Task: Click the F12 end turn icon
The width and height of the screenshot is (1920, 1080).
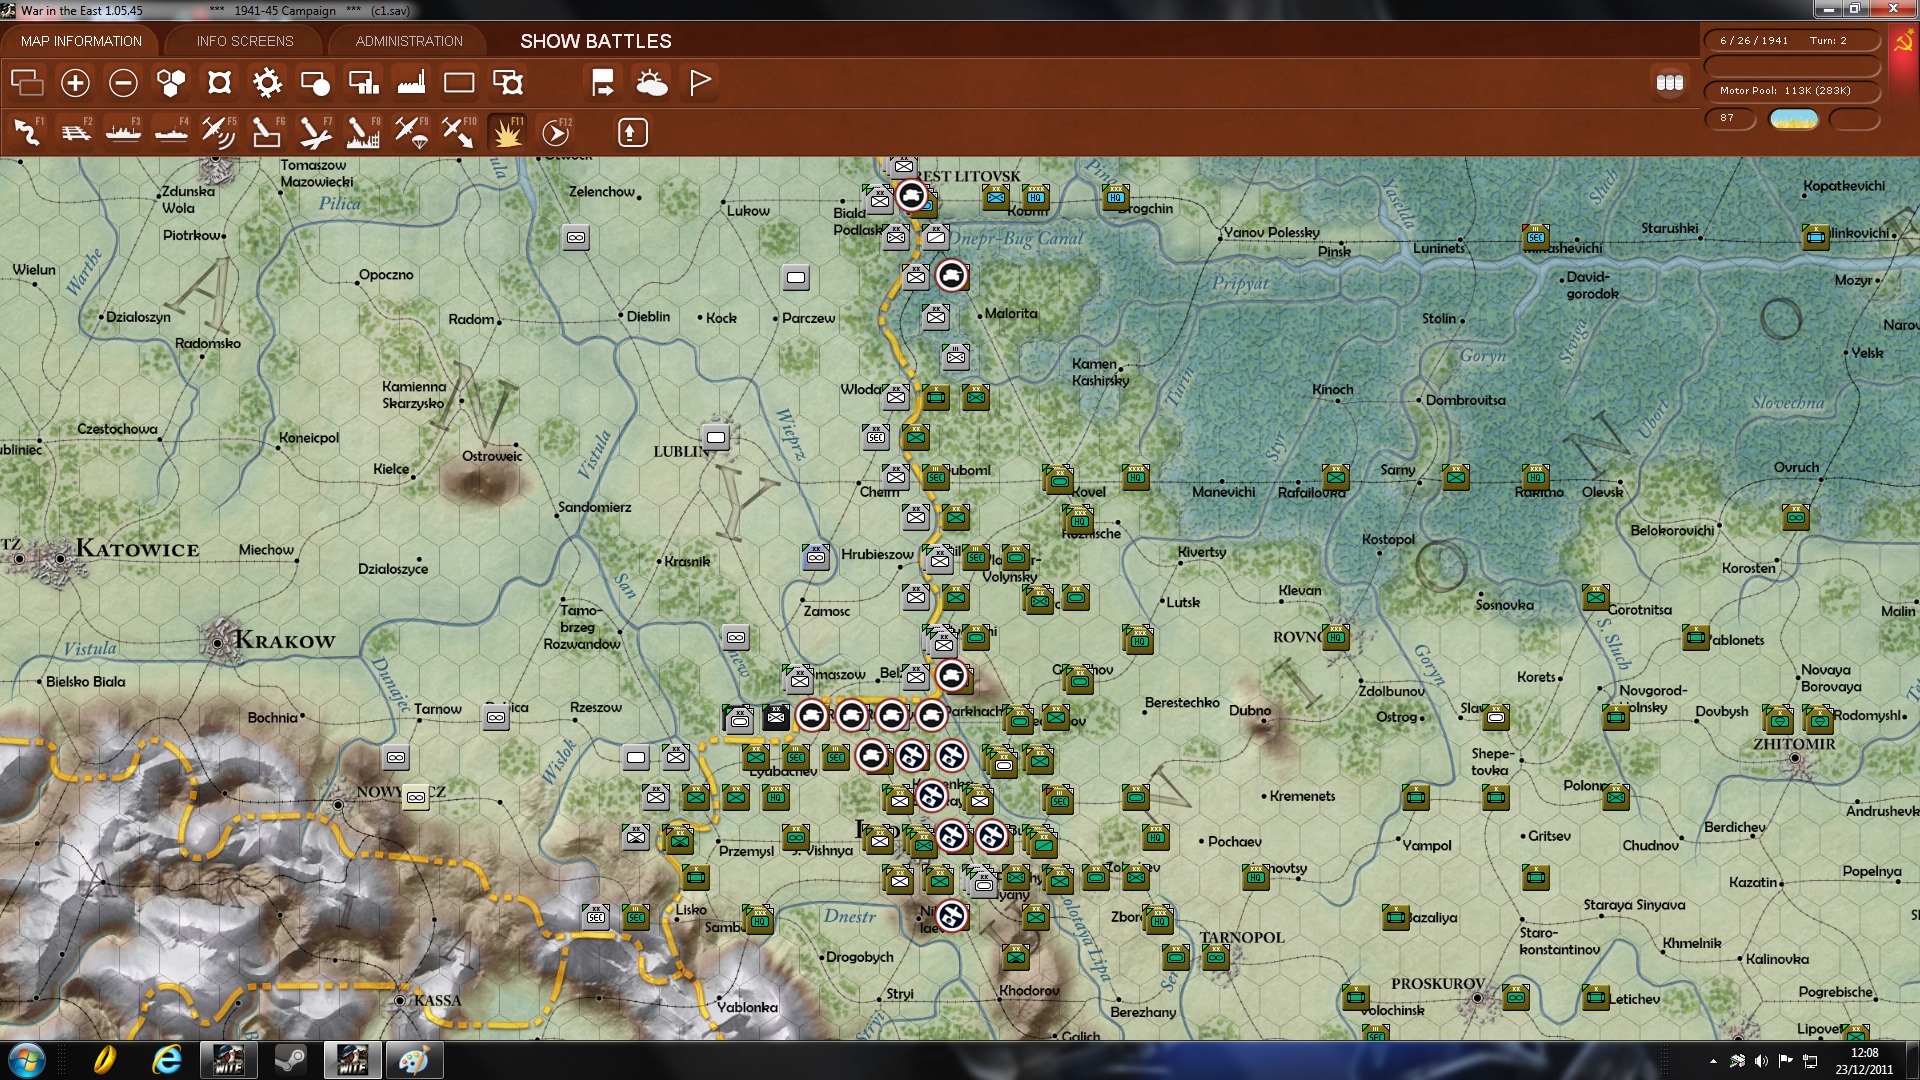Action: pos(555,132)
